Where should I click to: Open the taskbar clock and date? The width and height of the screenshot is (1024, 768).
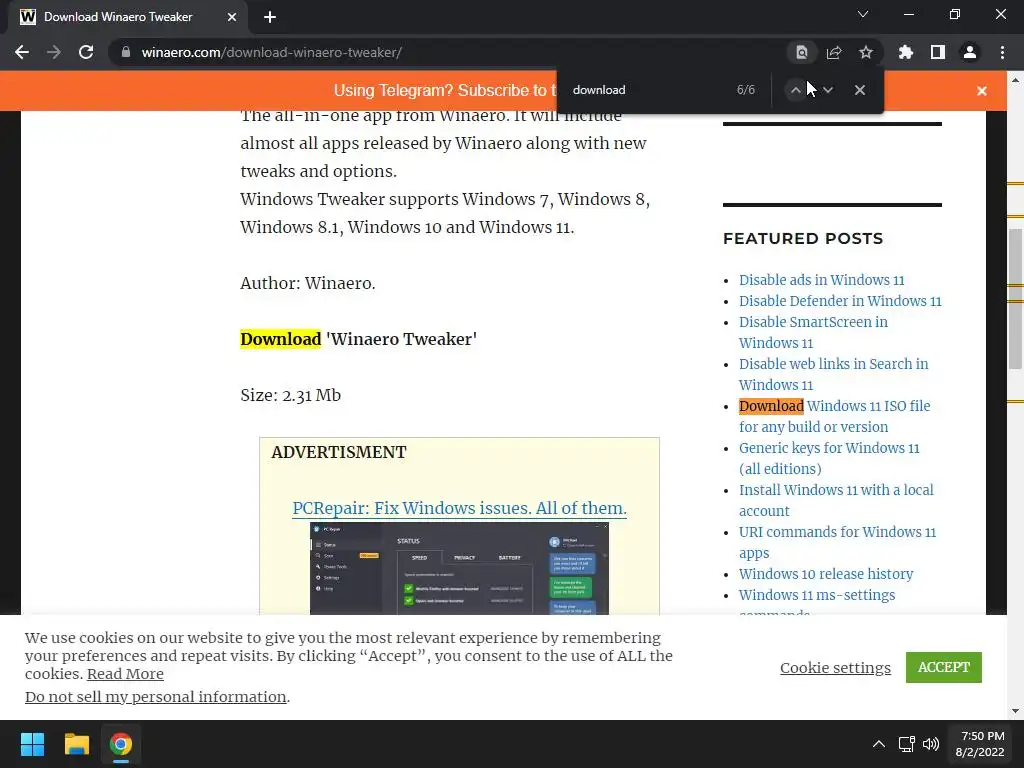coord(980,744)
